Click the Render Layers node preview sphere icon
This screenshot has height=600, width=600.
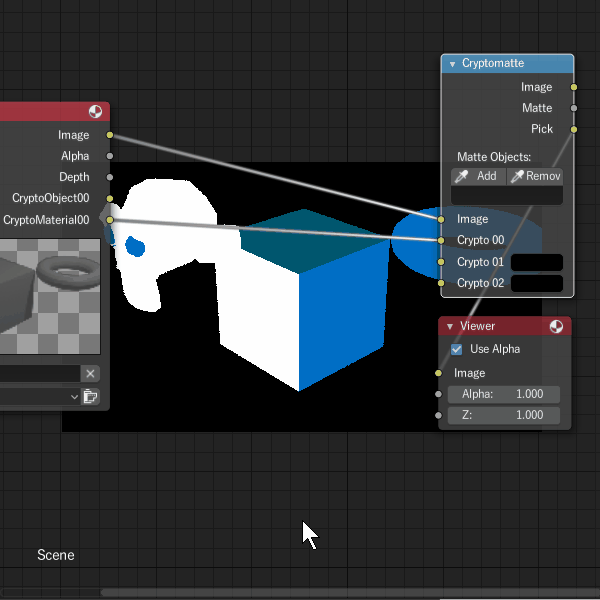(95, 112)
